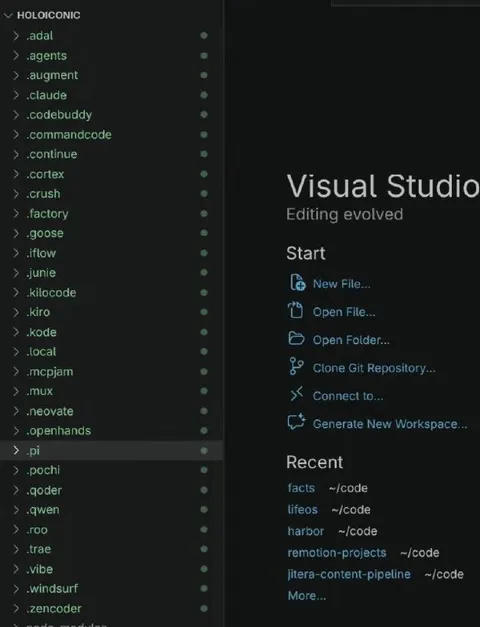The image size is (480, 627).
Task: Click Generate New Workspace... link
Action: 390,424
